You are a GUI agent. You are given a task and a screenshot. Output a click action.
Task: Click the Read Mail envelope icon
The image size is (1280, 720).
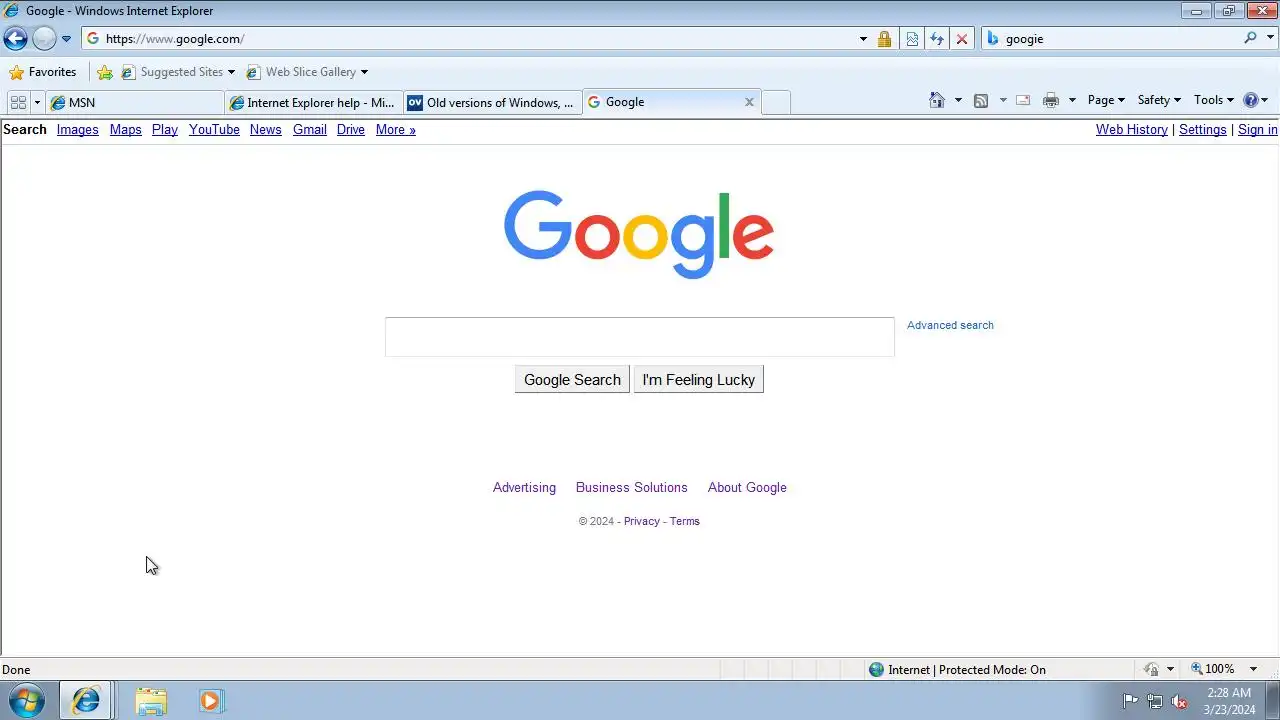[x=1023, y=100]
